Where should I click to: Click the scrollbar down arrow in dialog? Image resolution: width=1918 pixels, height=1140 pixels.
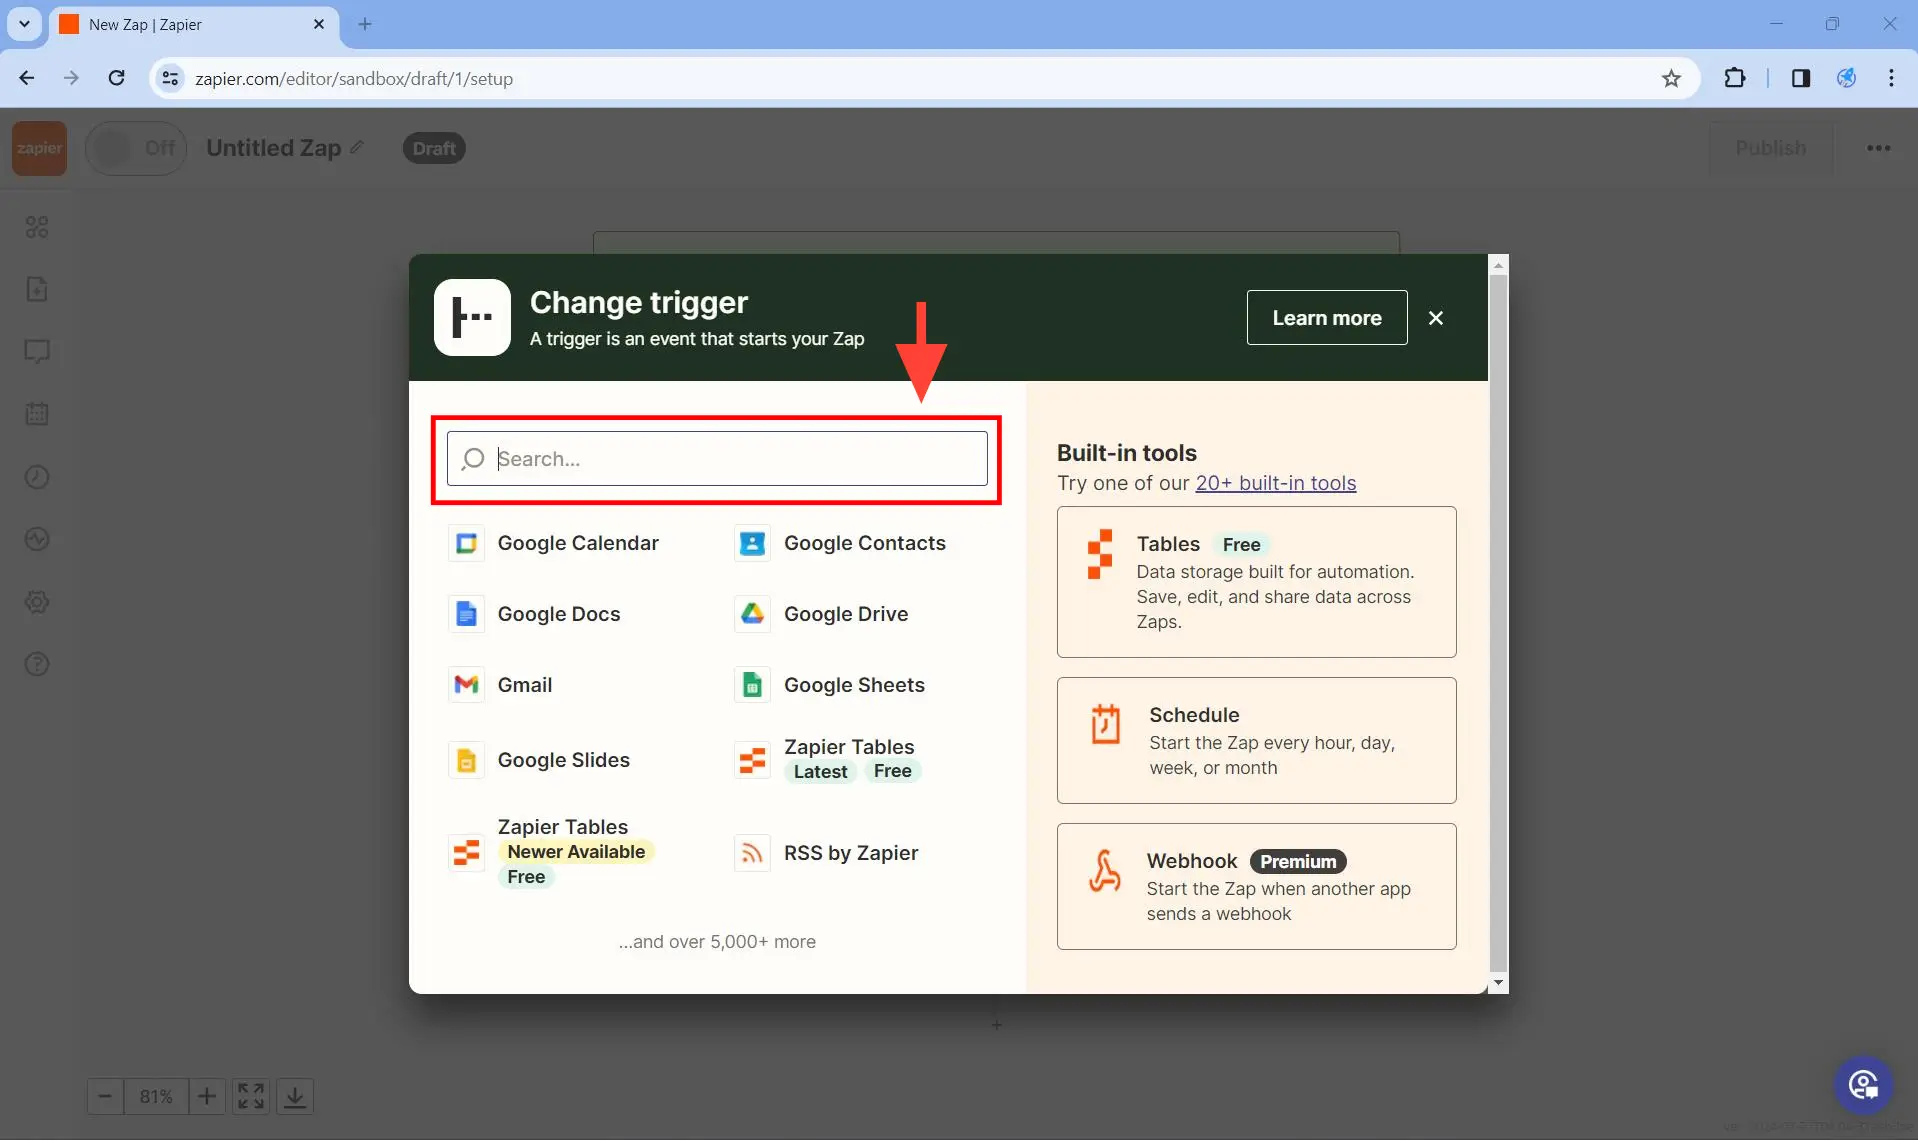[1498, 983]
